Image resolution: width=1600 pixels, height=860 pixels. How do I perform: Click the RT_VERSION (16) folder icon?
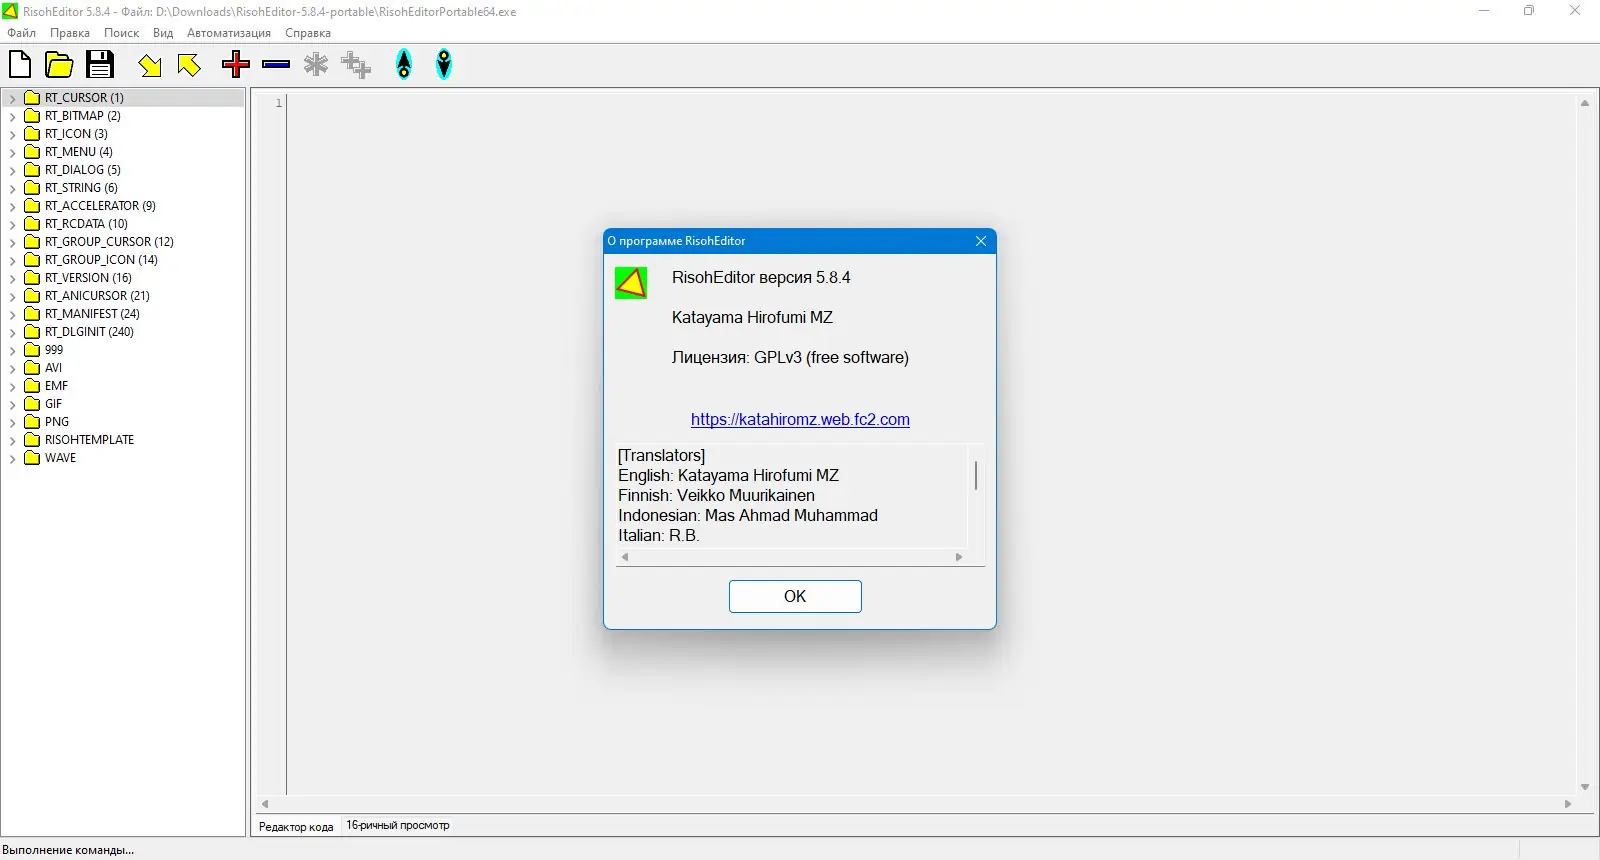[32, 278]
